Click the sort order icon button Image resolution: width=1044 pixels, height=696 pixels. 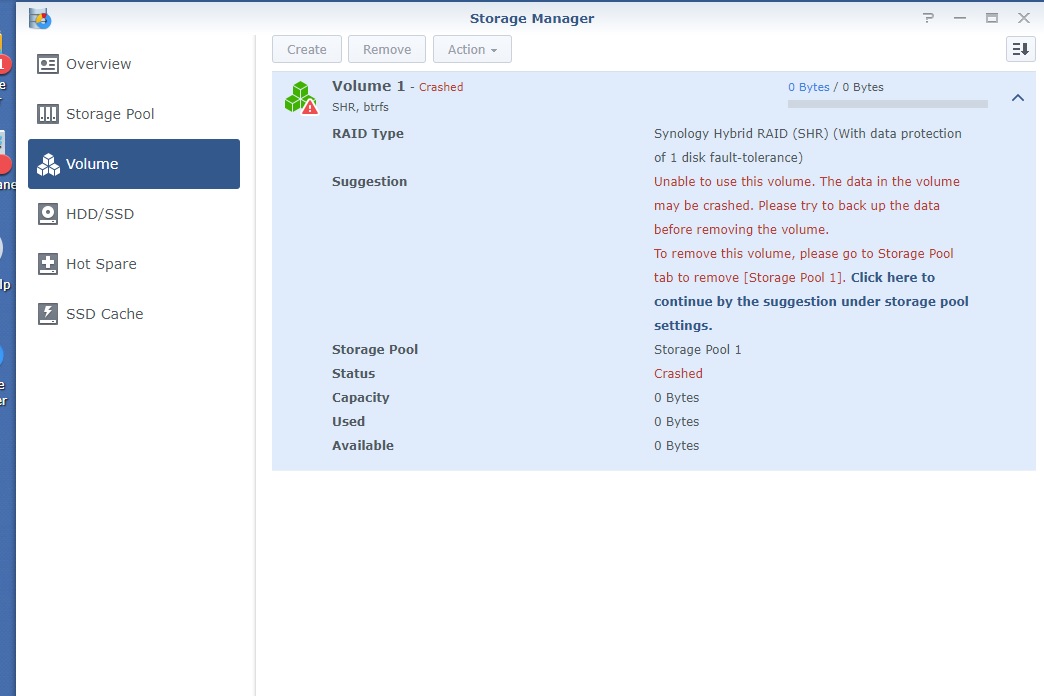[x=1020, y=49]
